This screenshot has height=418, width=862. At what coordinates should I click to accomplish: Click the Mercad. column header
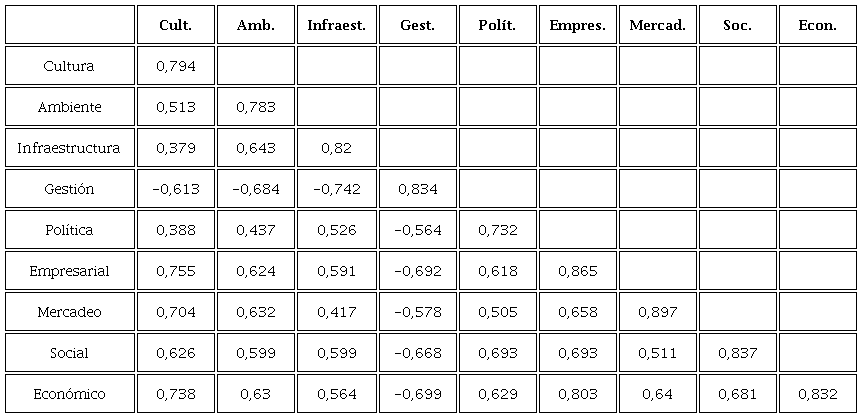coord(657,25)
